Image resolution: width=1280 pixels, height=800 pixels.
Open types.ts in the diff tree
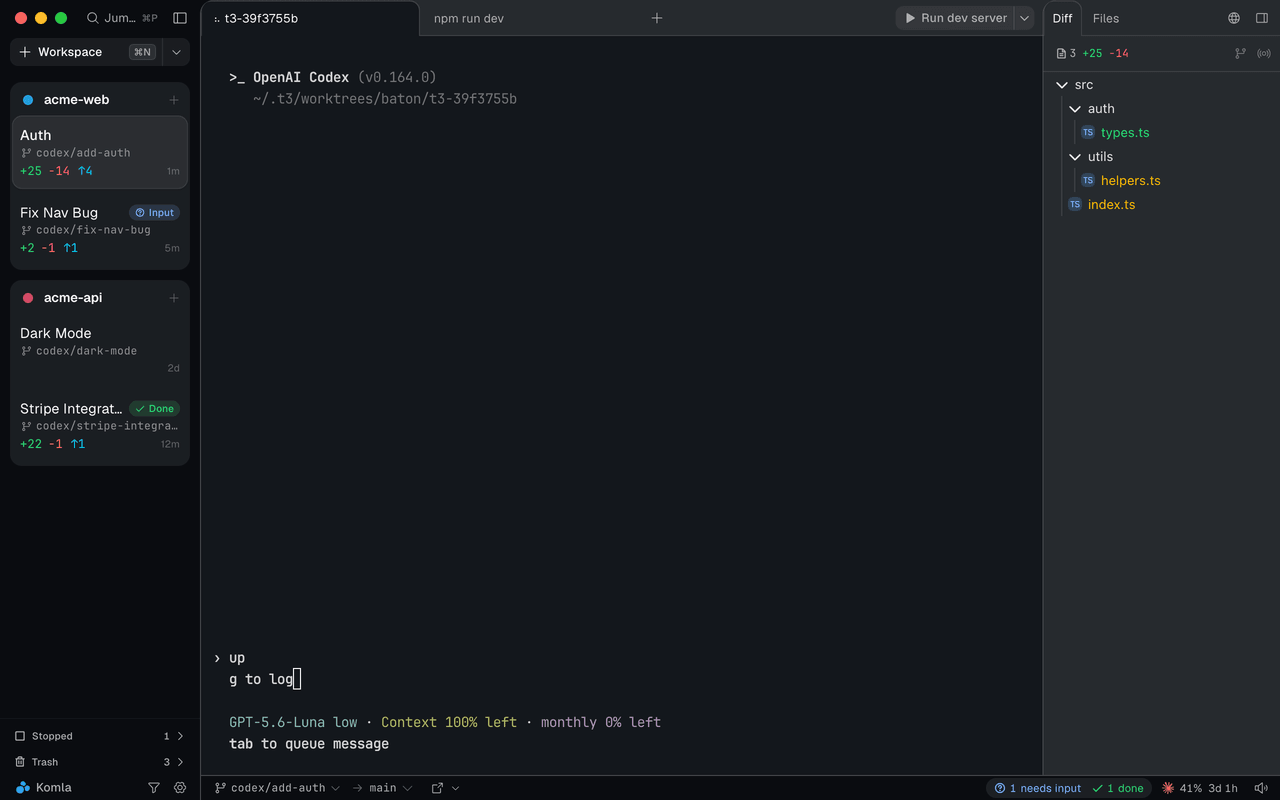(x=1125, y=133)
